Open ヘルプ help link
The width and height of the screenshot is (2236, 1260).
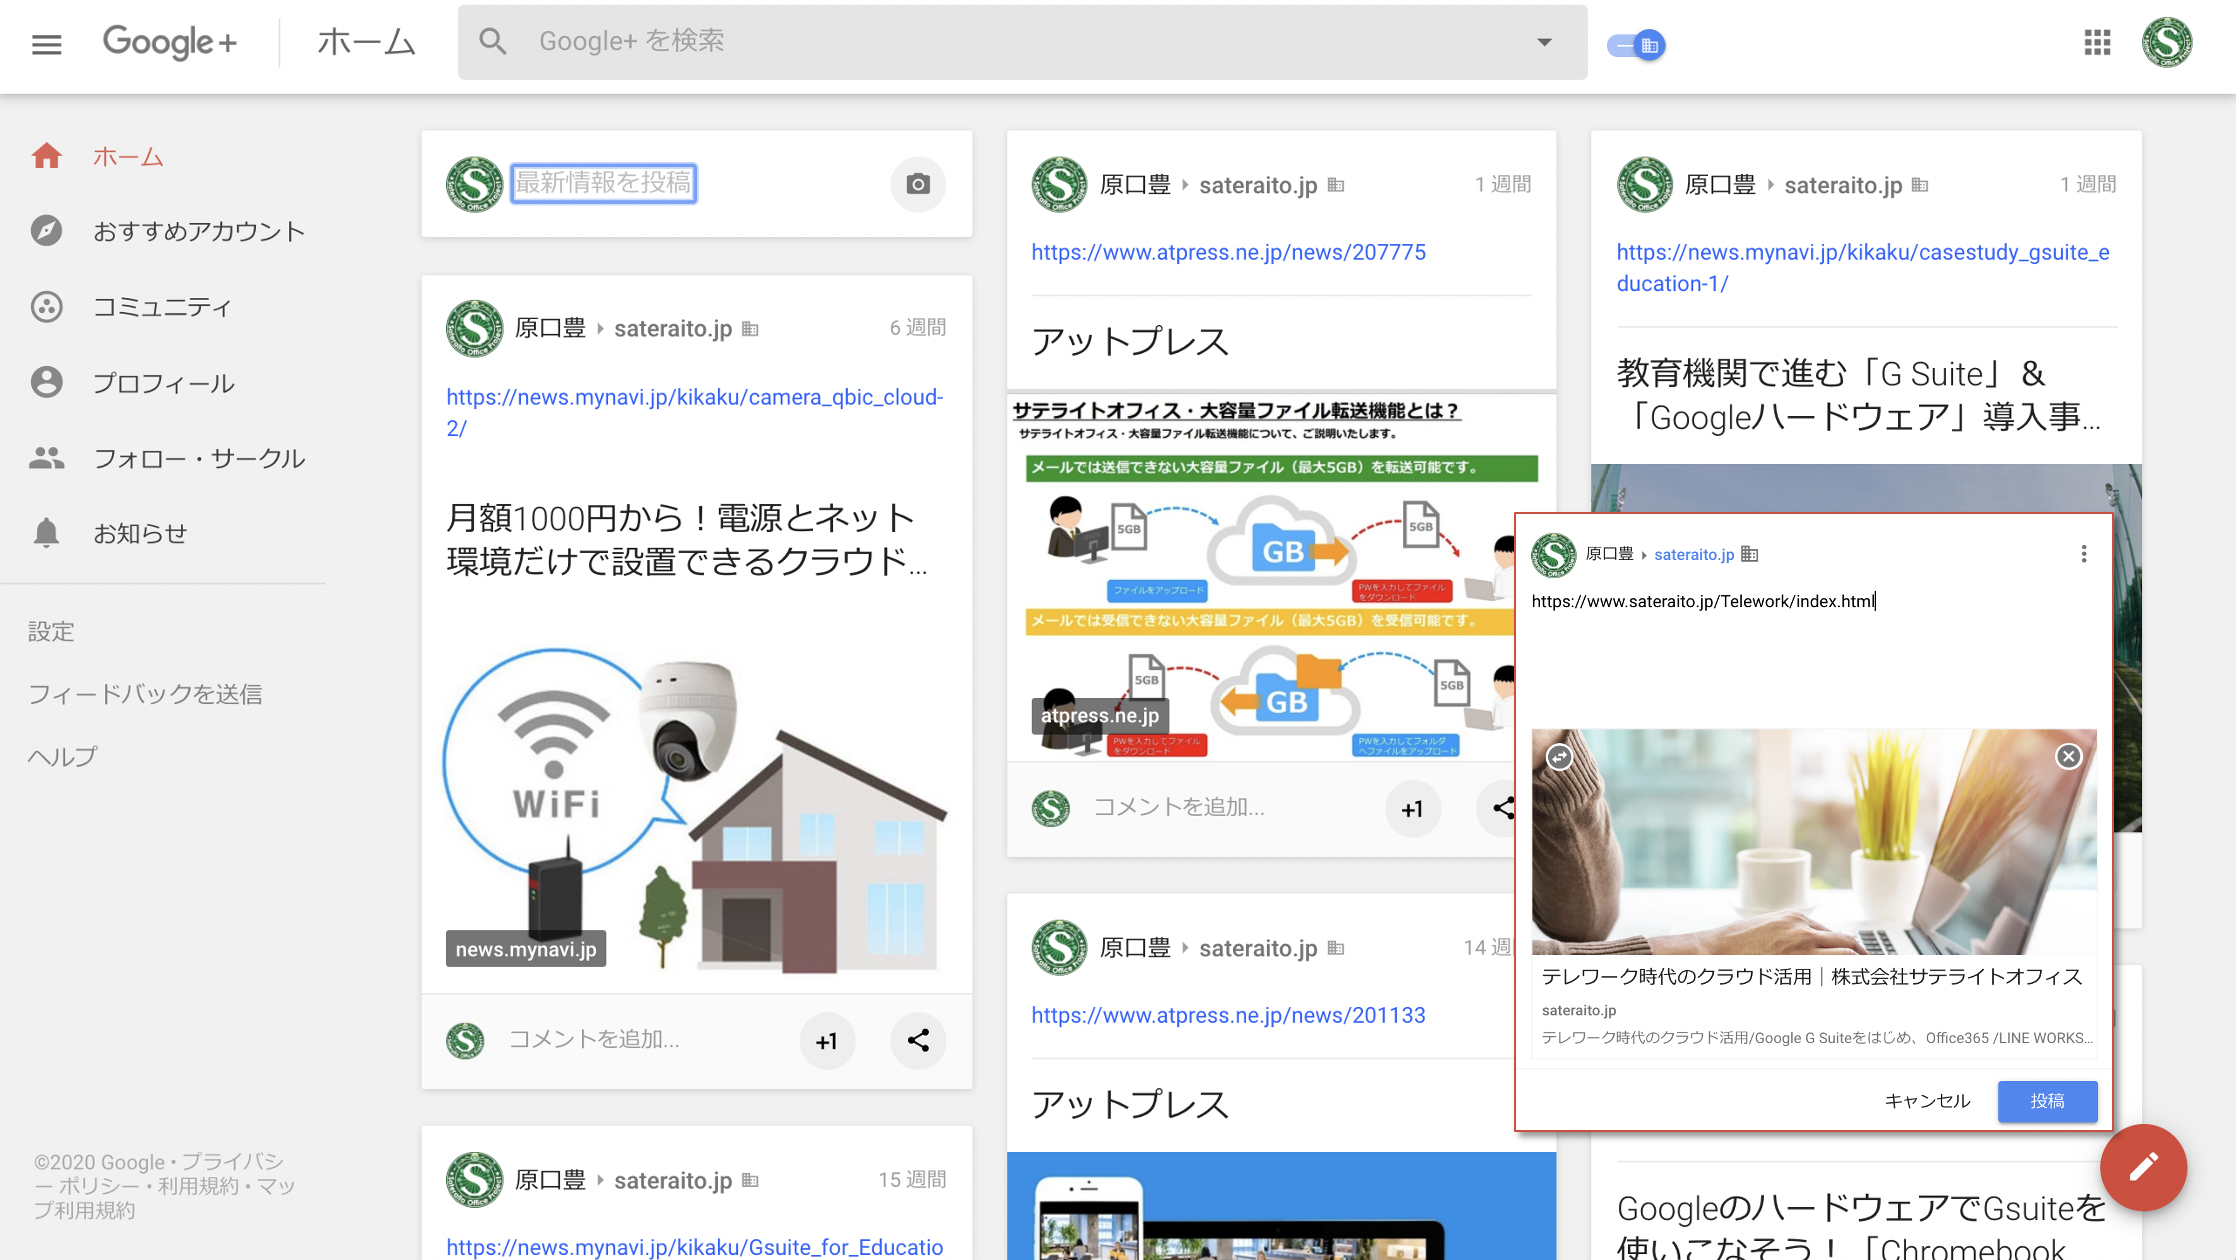63,756
